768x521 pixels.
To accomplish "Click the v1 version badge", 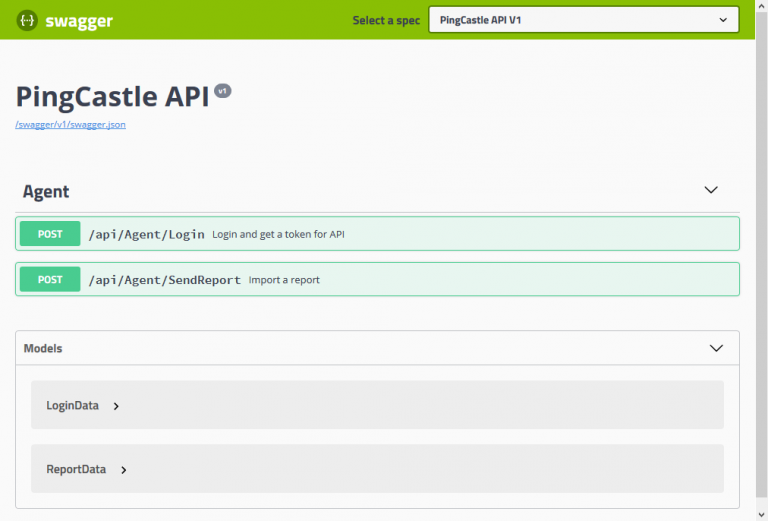I will coord(223,91).
